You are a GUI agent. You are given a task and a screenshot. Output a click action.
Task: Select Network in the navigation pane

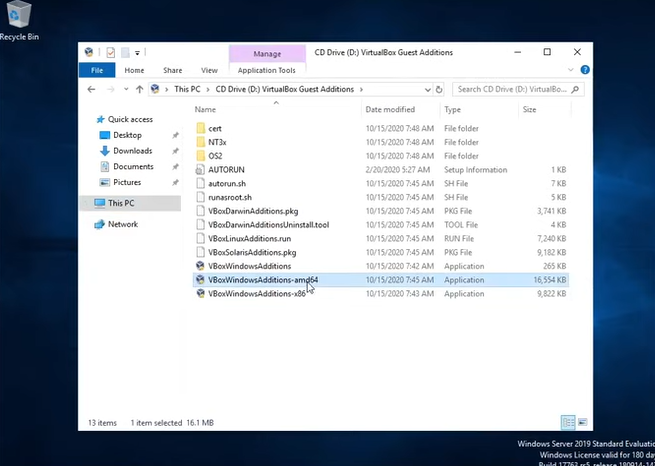(123, 224)
